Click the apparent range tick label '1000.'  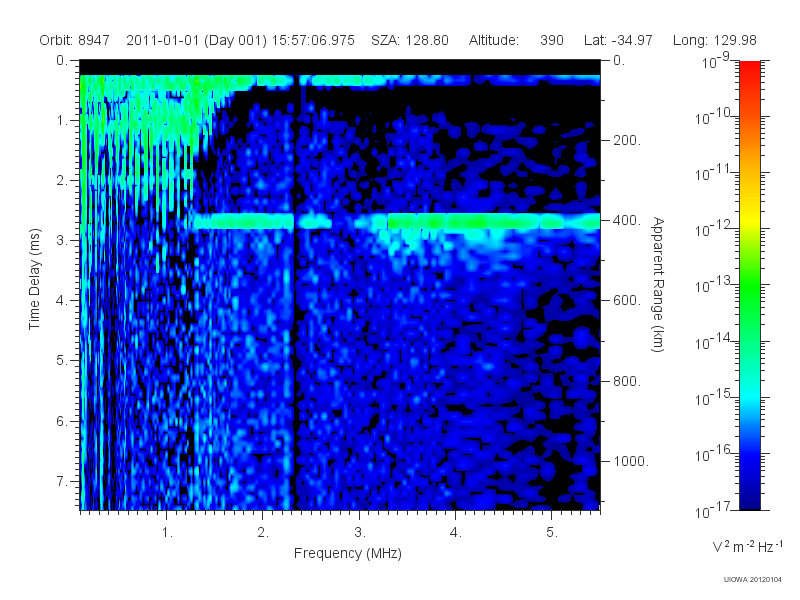point(631,461)
